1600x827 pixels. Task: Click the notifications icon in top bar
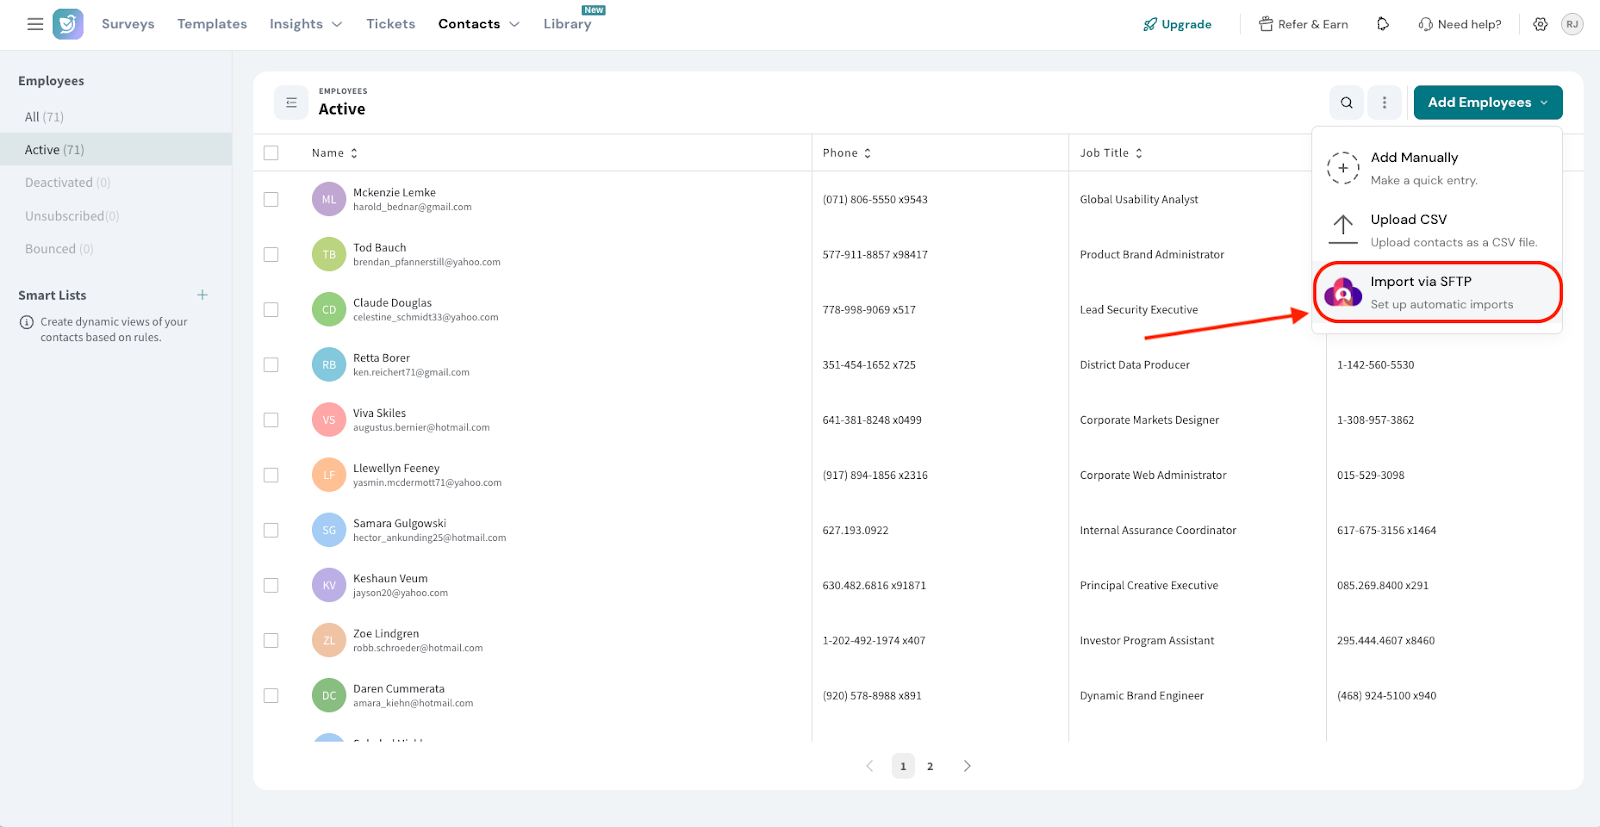pos(1383,24)
